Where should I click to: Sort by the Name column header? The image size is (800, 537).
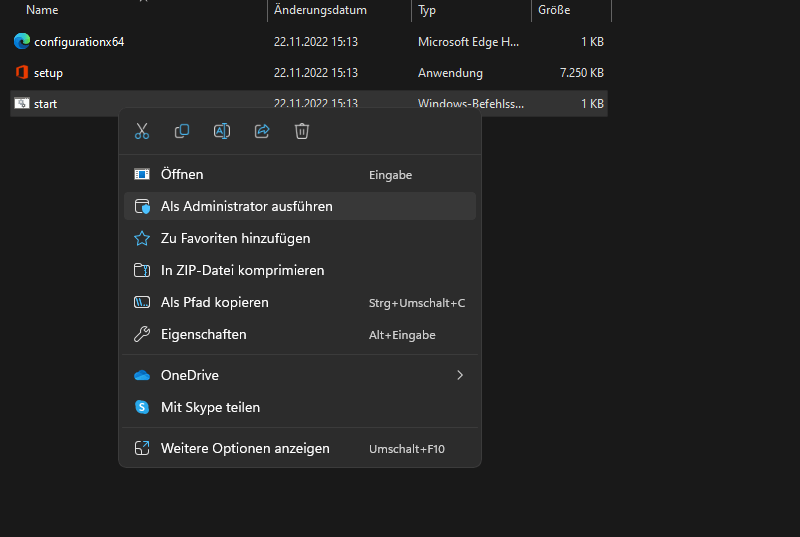click(42, 10)
